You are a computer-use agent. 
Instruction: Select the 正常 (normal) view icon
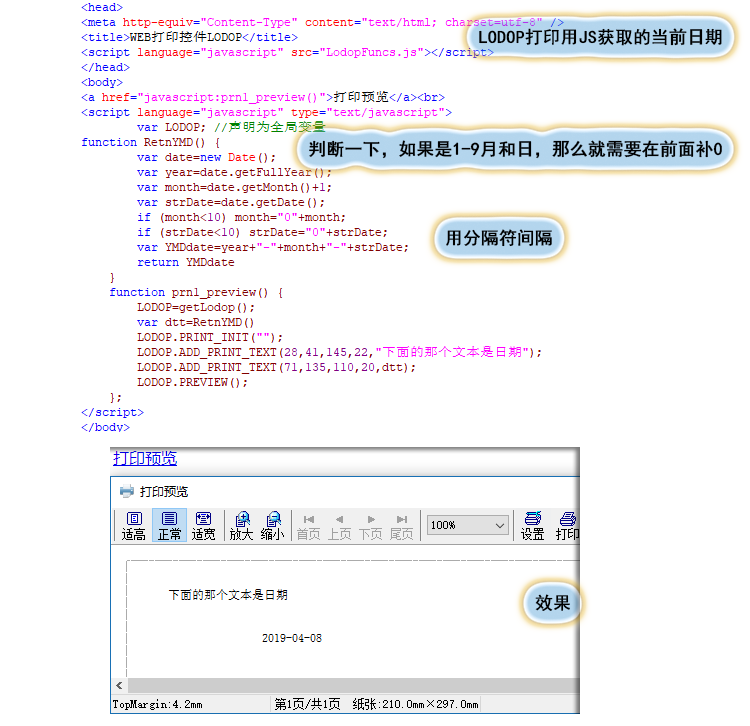(169, 525)
